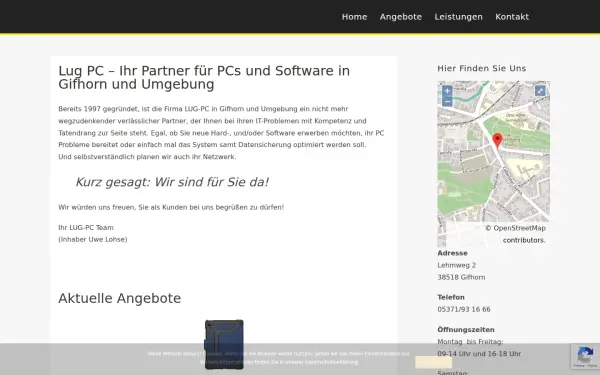Toggle fullscreen map view icon

[x=540, y=91]
